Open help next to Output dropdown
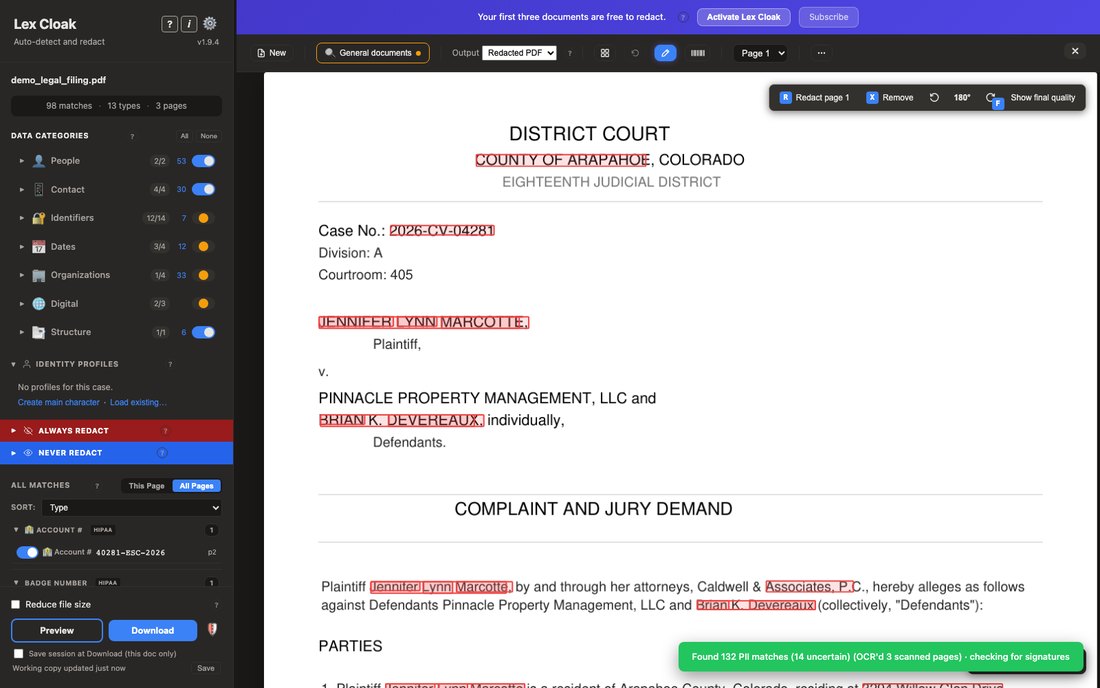The width and height of the screenshot is (1100, 688). [x=570, y=53]
